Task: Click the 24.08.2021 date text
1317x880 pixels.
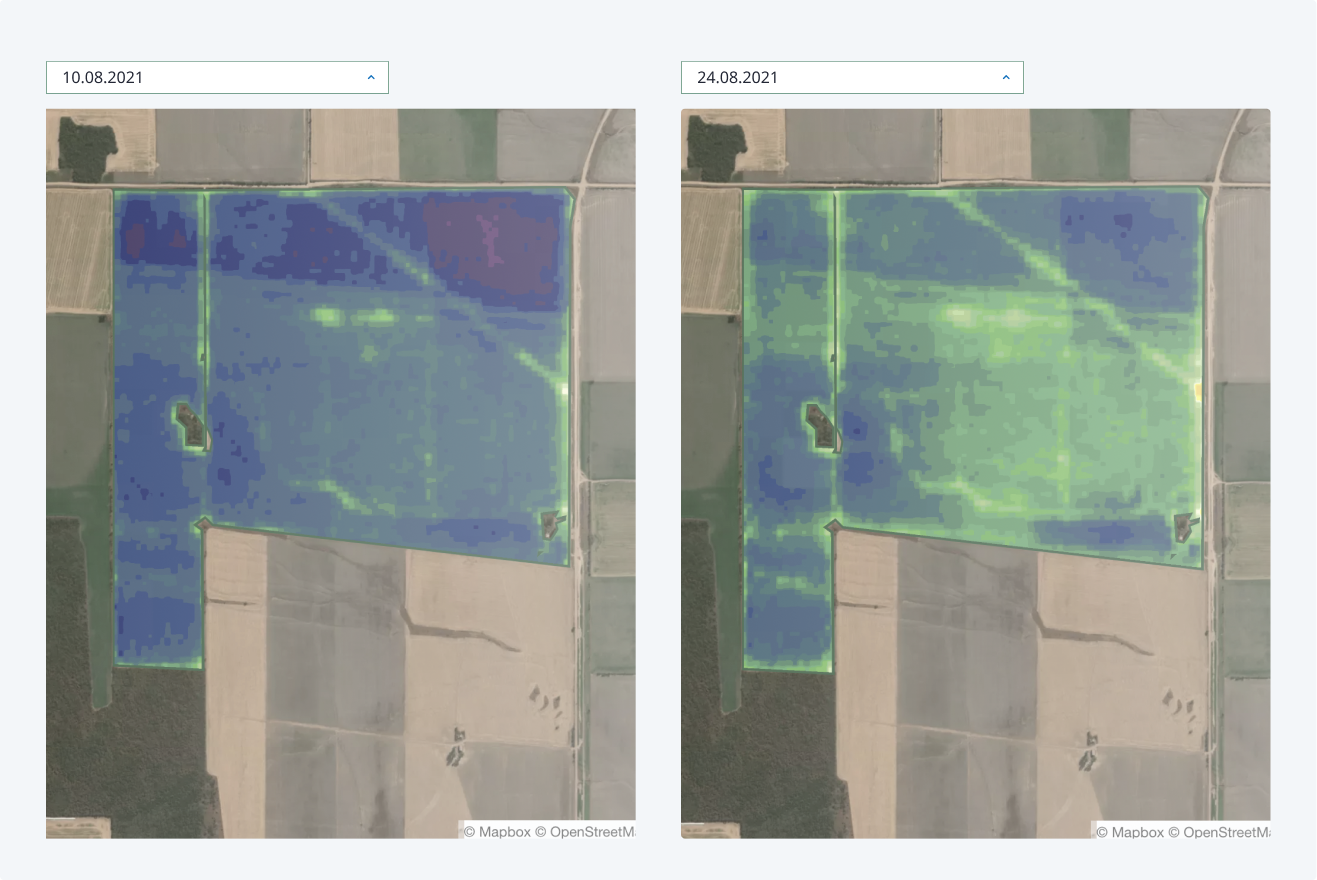Action: point(739,77)
